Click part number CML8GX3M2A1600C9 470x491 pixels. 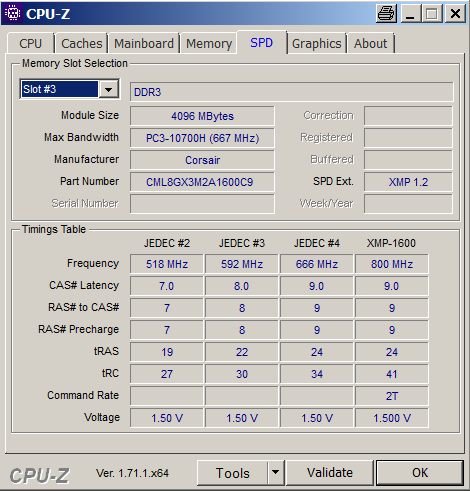click(202, 182)
